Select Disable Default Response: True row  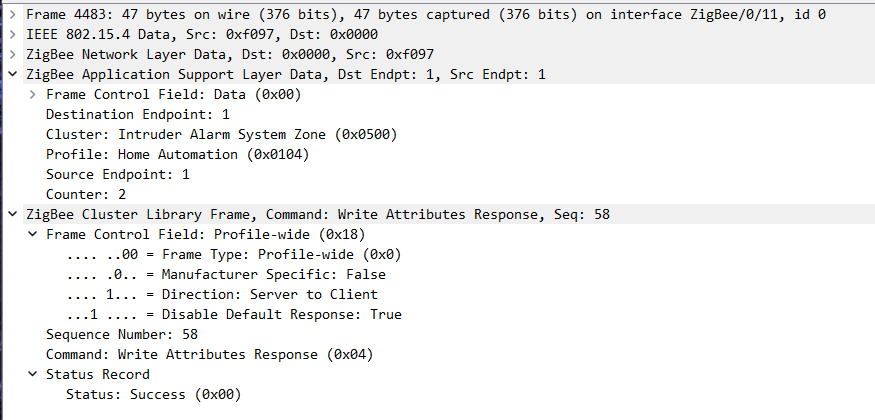[233, 314]
